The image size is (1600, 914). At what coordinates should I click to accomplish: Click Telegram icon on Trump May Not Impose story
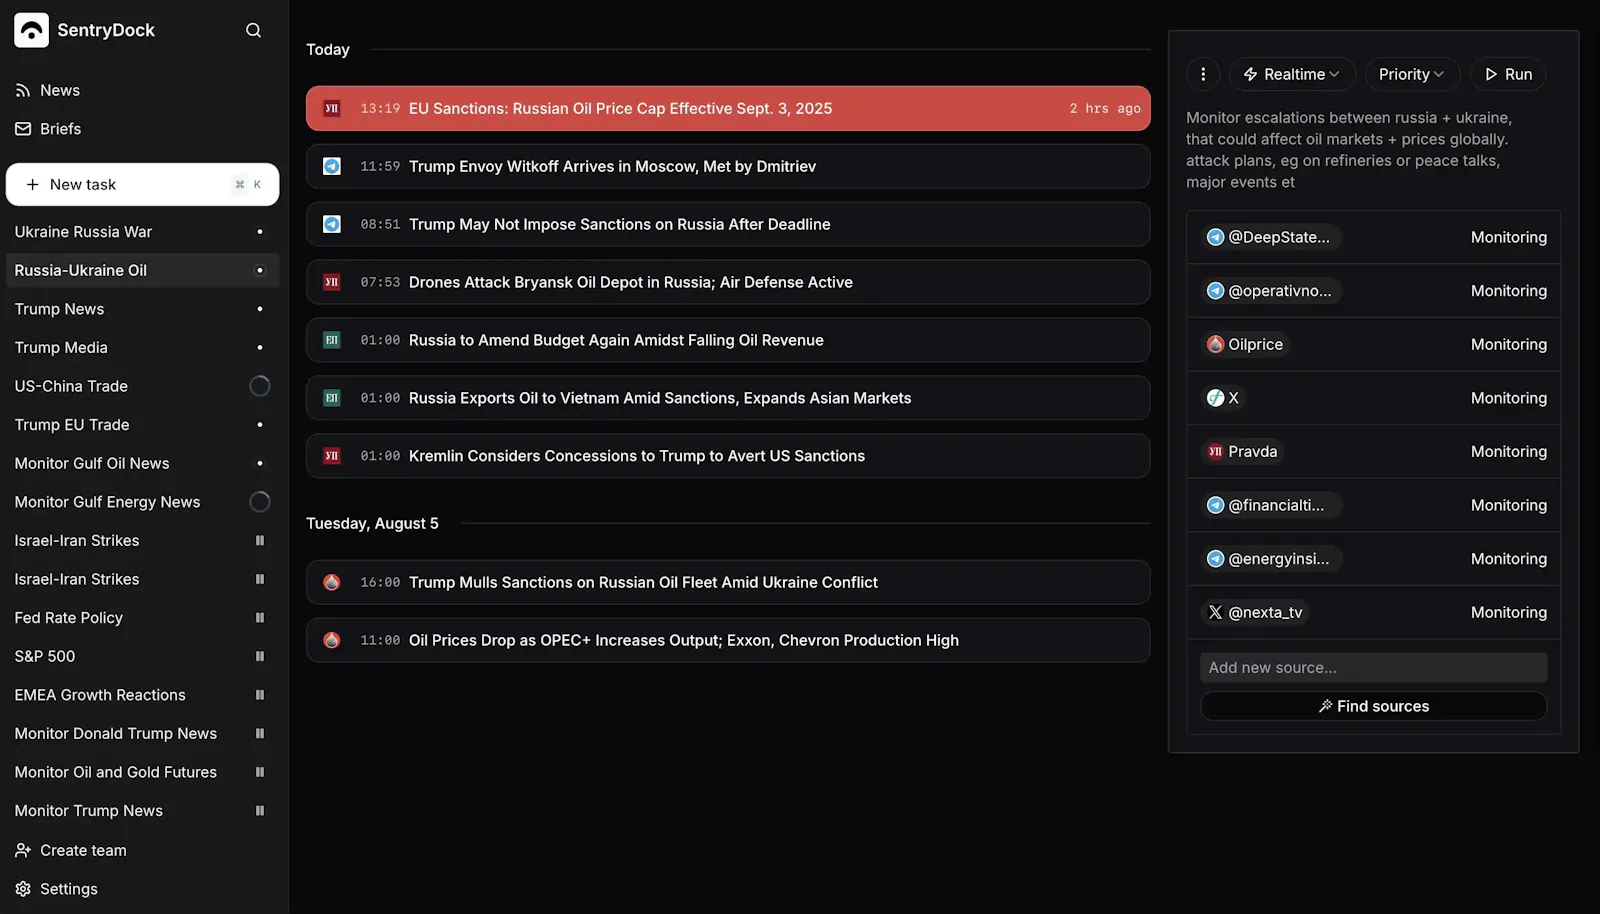332,224
